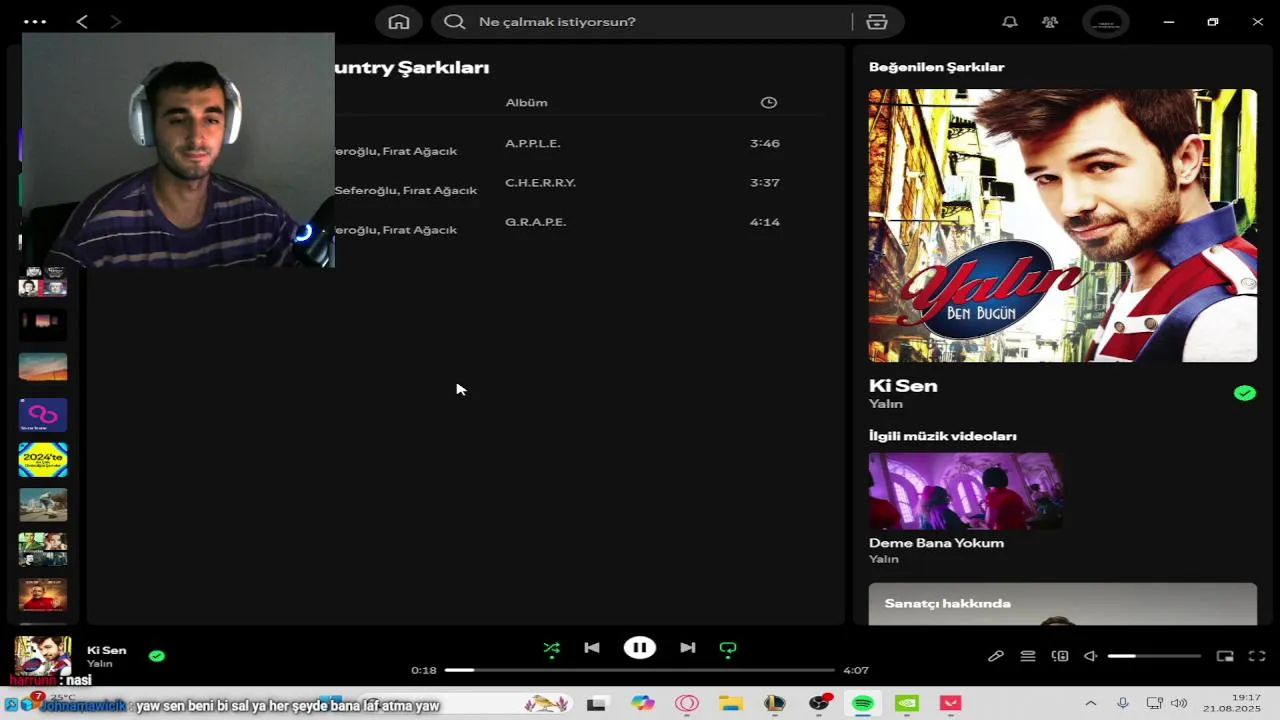This screenshot has width=1280, height=720.
Task: Open the play queue icon
Action: point(1028,656)
